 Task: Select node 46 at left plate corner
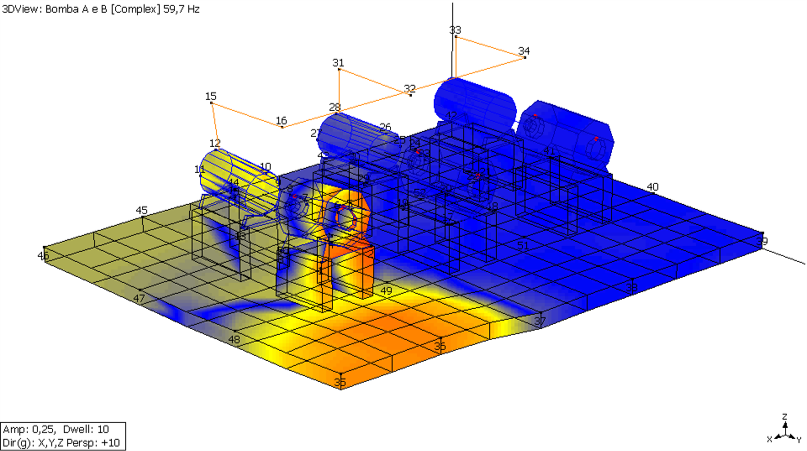(x=43, y=256)
